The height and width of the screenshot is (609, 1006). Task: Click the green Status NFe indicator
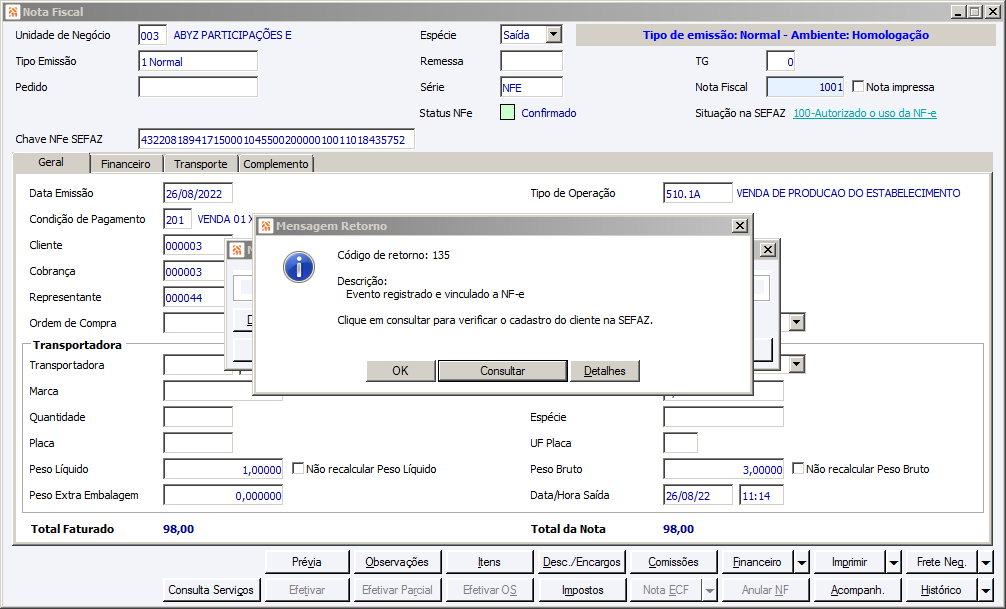[507, 113]
